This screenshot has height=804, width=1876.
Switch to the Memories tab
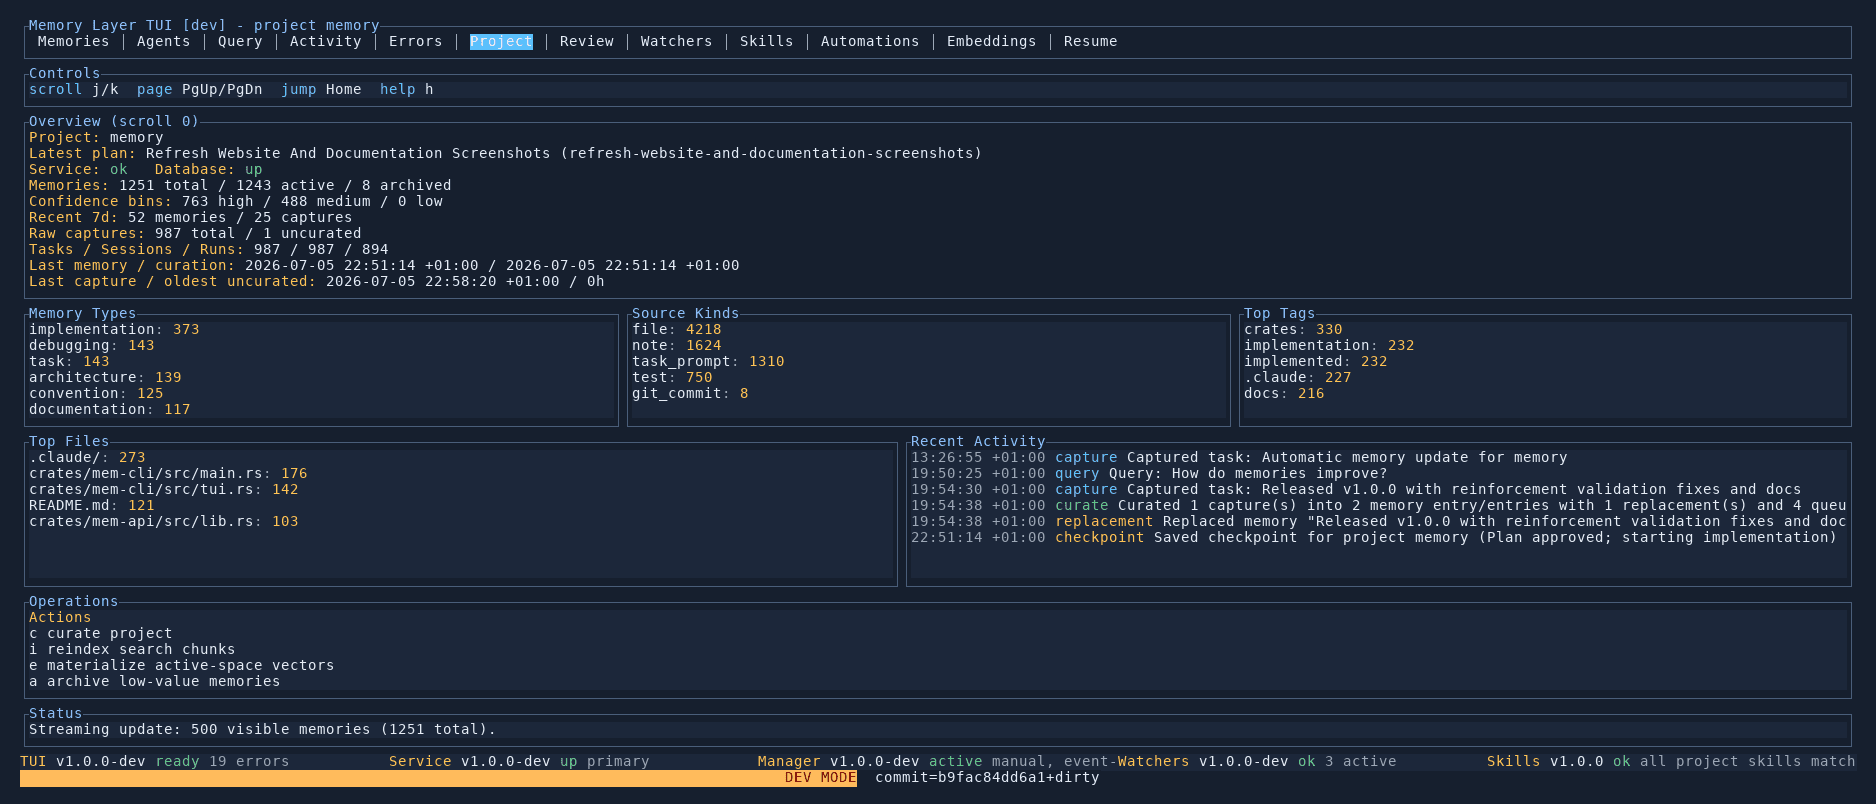pyautogui.click(x=73, y=41)
